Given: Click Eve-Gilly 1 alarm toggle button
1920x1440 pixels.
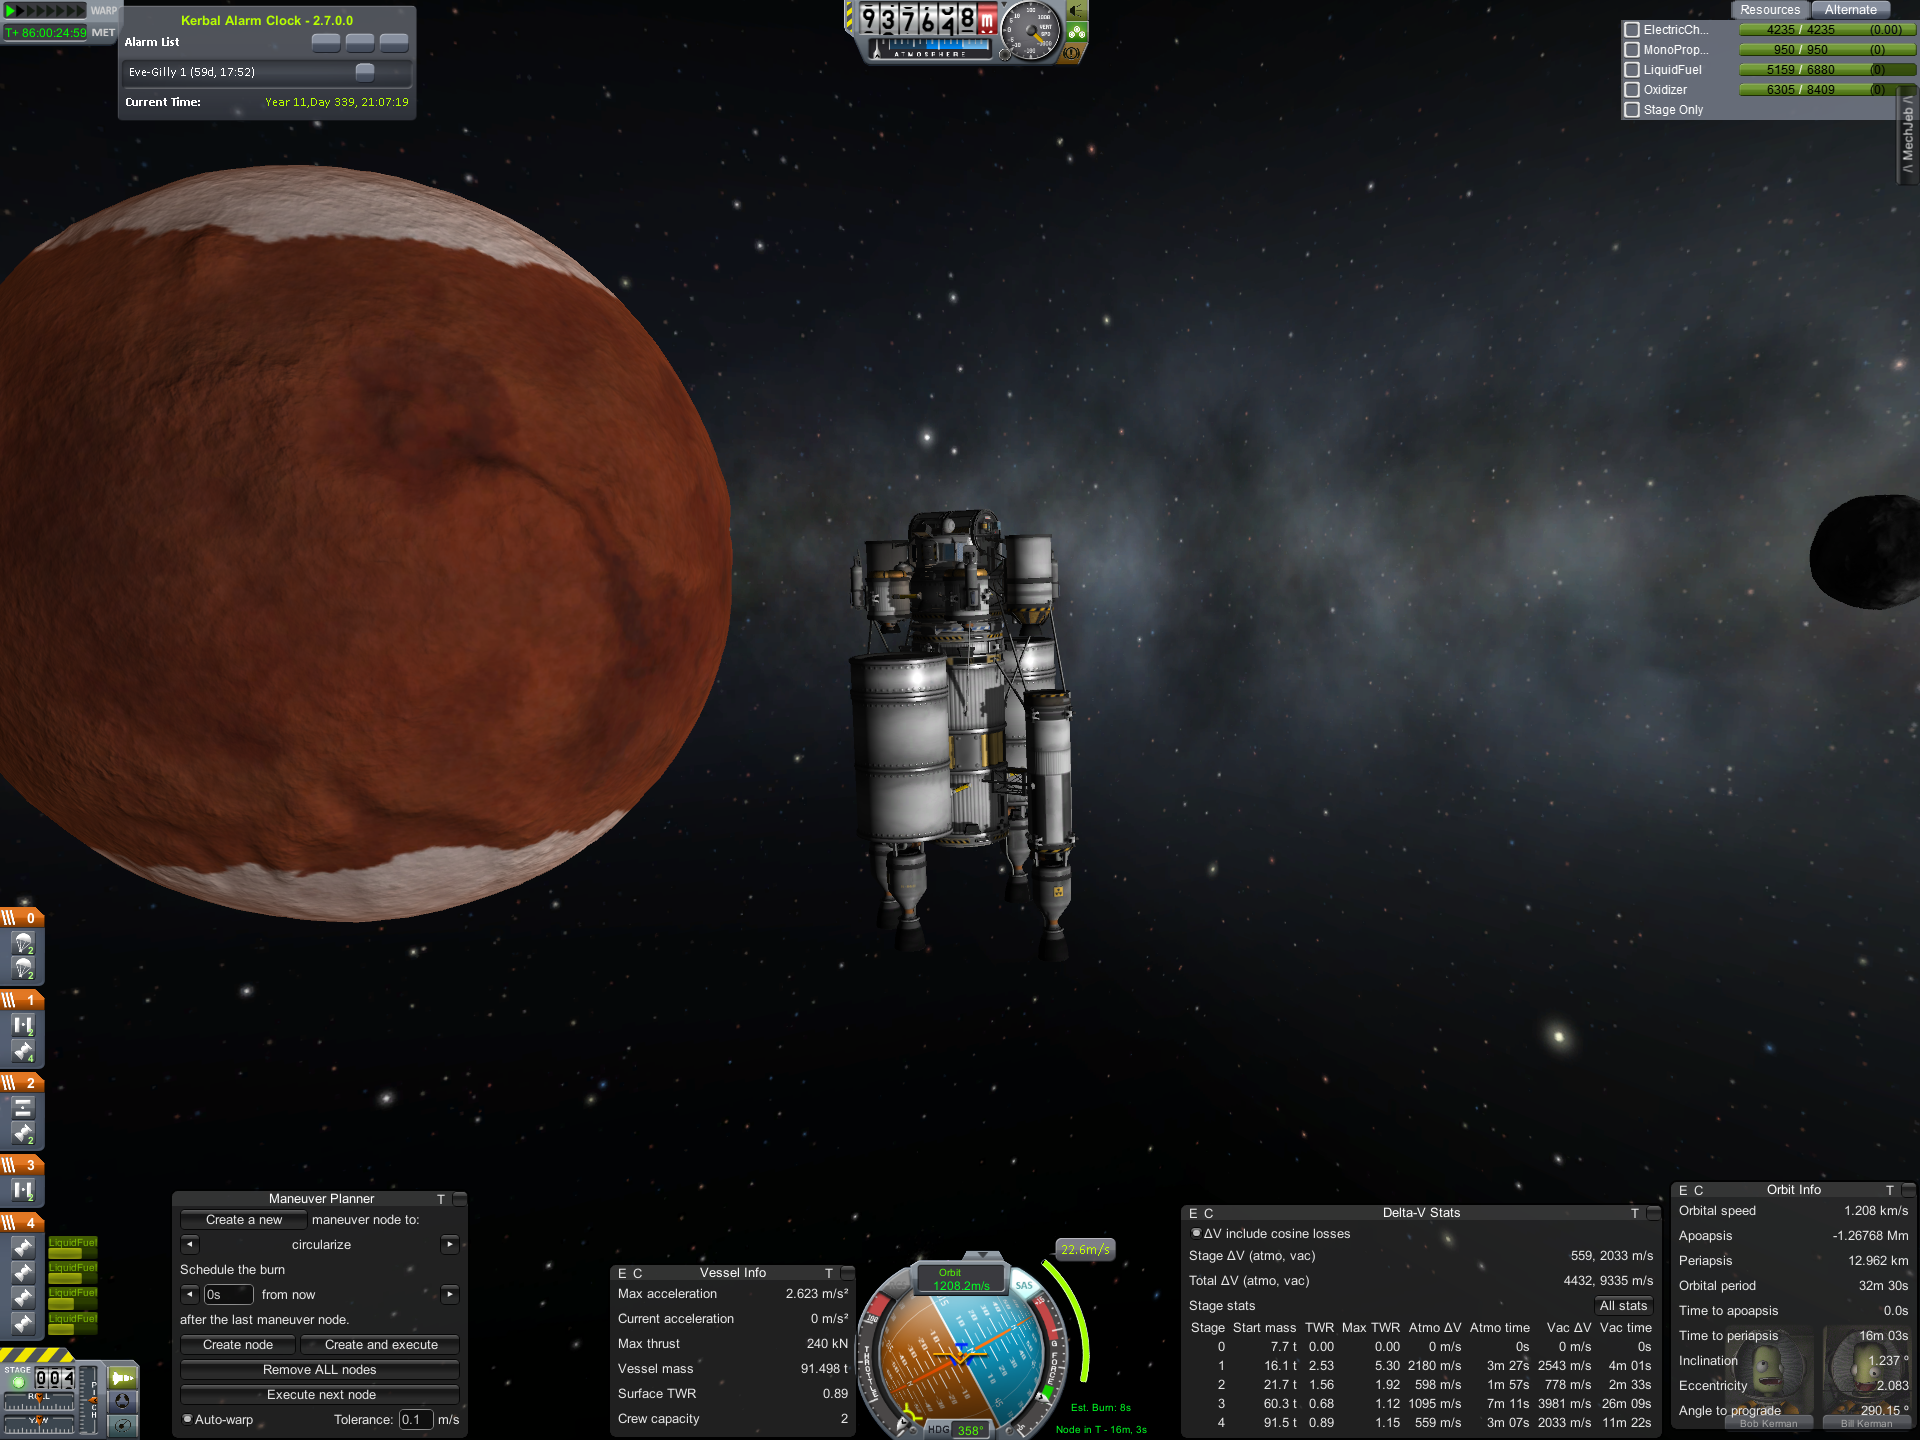Looking at the screenshot, I should [365, 72].
